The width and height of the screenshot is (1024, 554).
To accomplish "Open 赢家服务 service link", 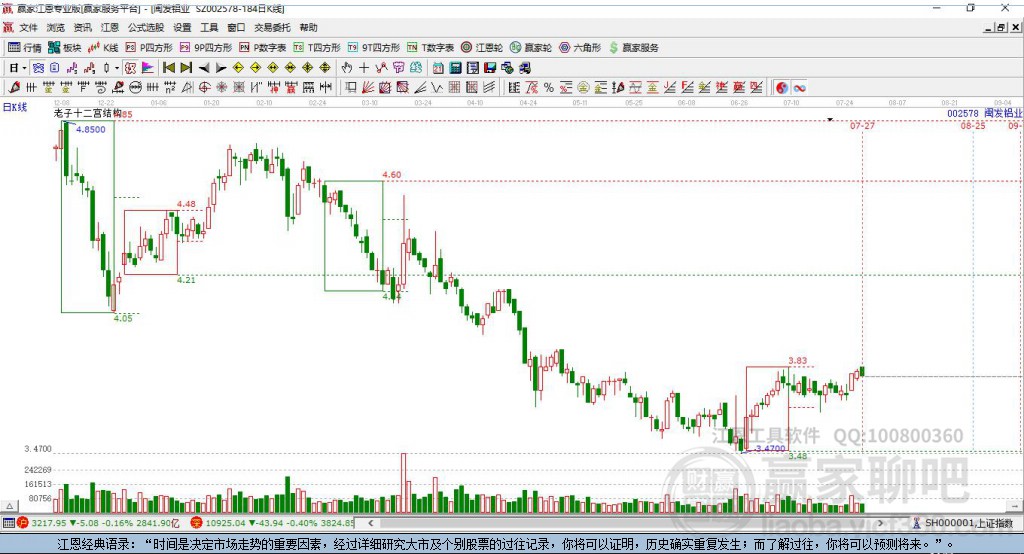I will pos(633,48).
